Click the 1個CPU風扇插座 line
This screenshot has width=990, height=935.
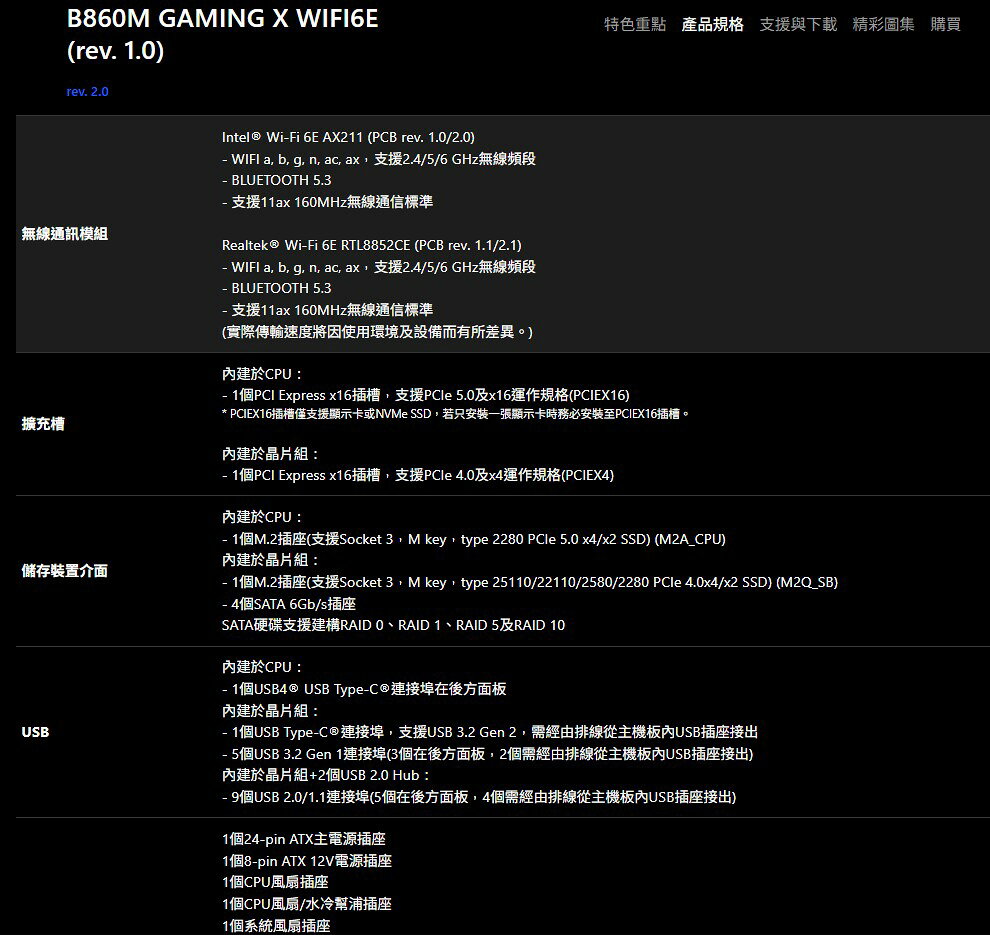275,882
